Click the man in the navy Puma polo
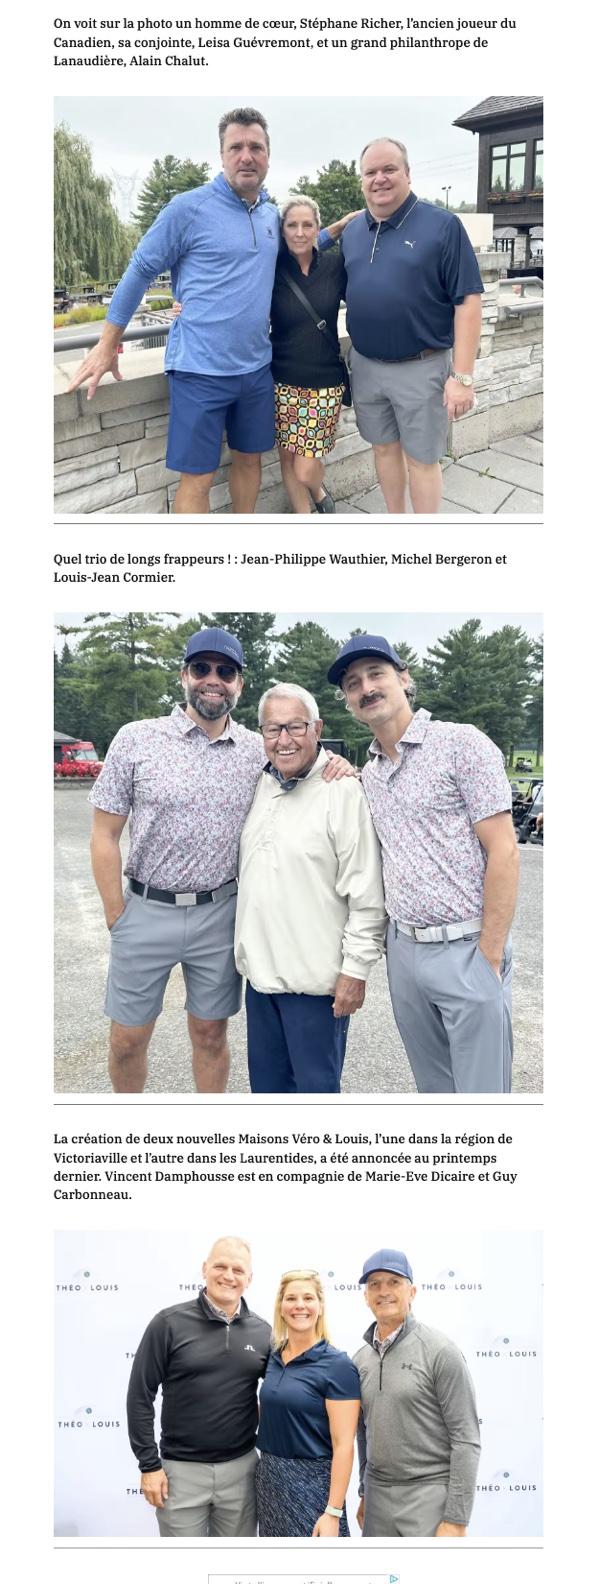This screenshot has width=600, height=1584. coord(410,320)
